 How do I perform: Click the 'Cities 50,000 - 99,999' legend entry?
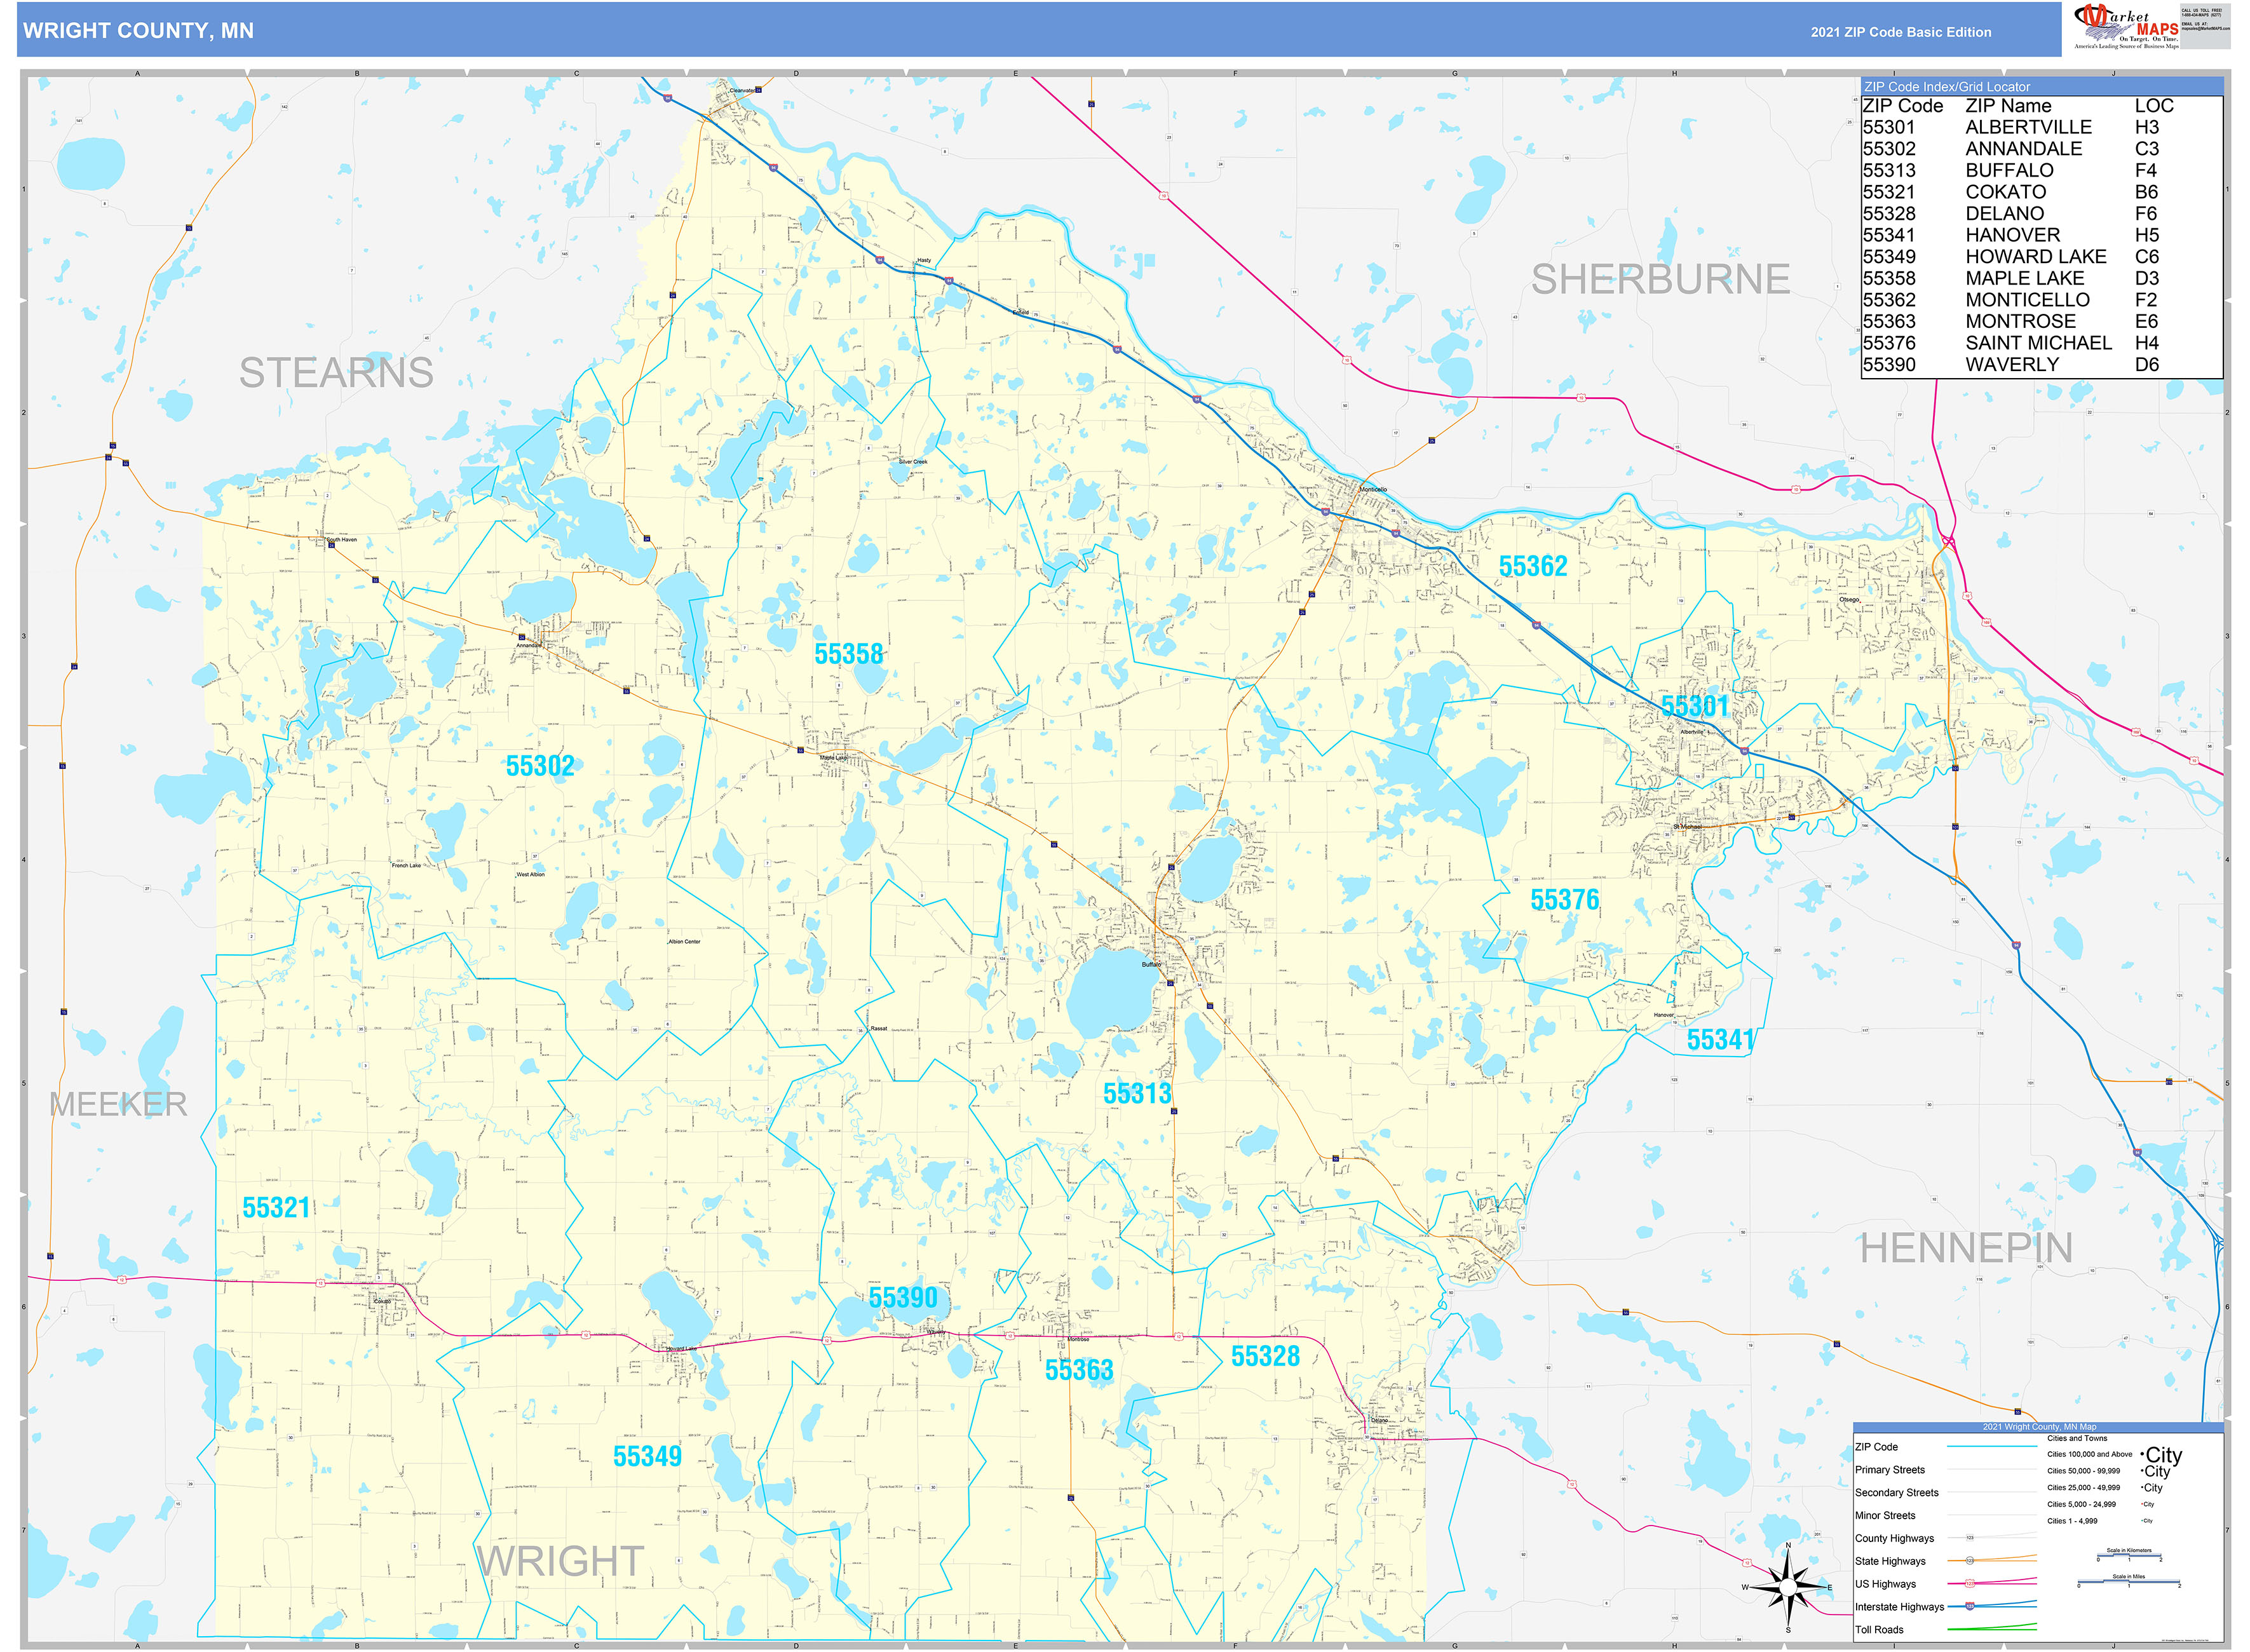[2083, 1471]
